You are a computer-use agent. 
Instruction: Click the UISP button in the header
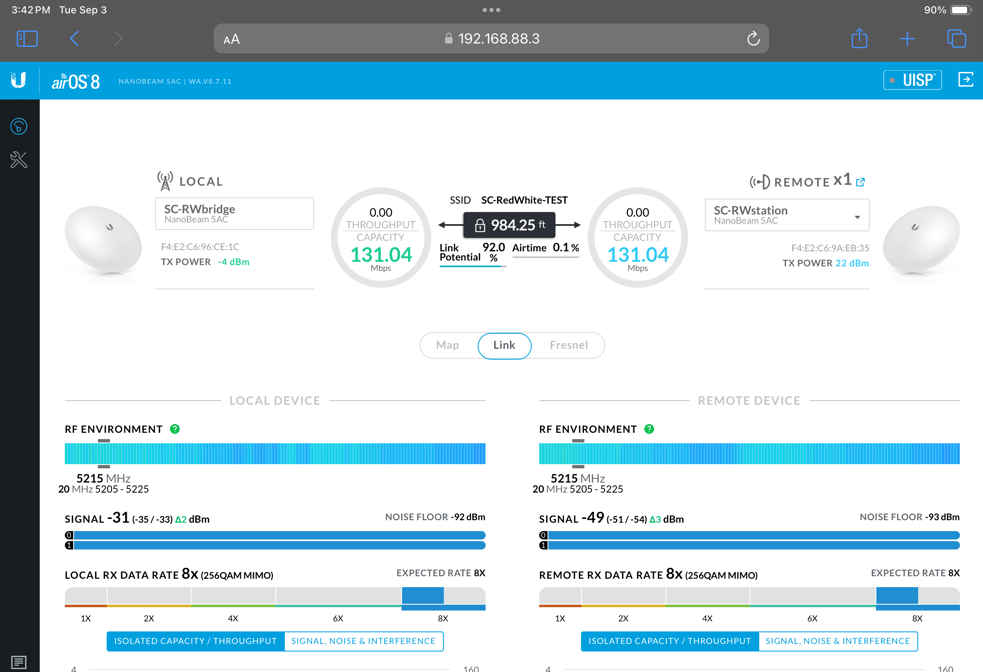click(x=912, y=79)
